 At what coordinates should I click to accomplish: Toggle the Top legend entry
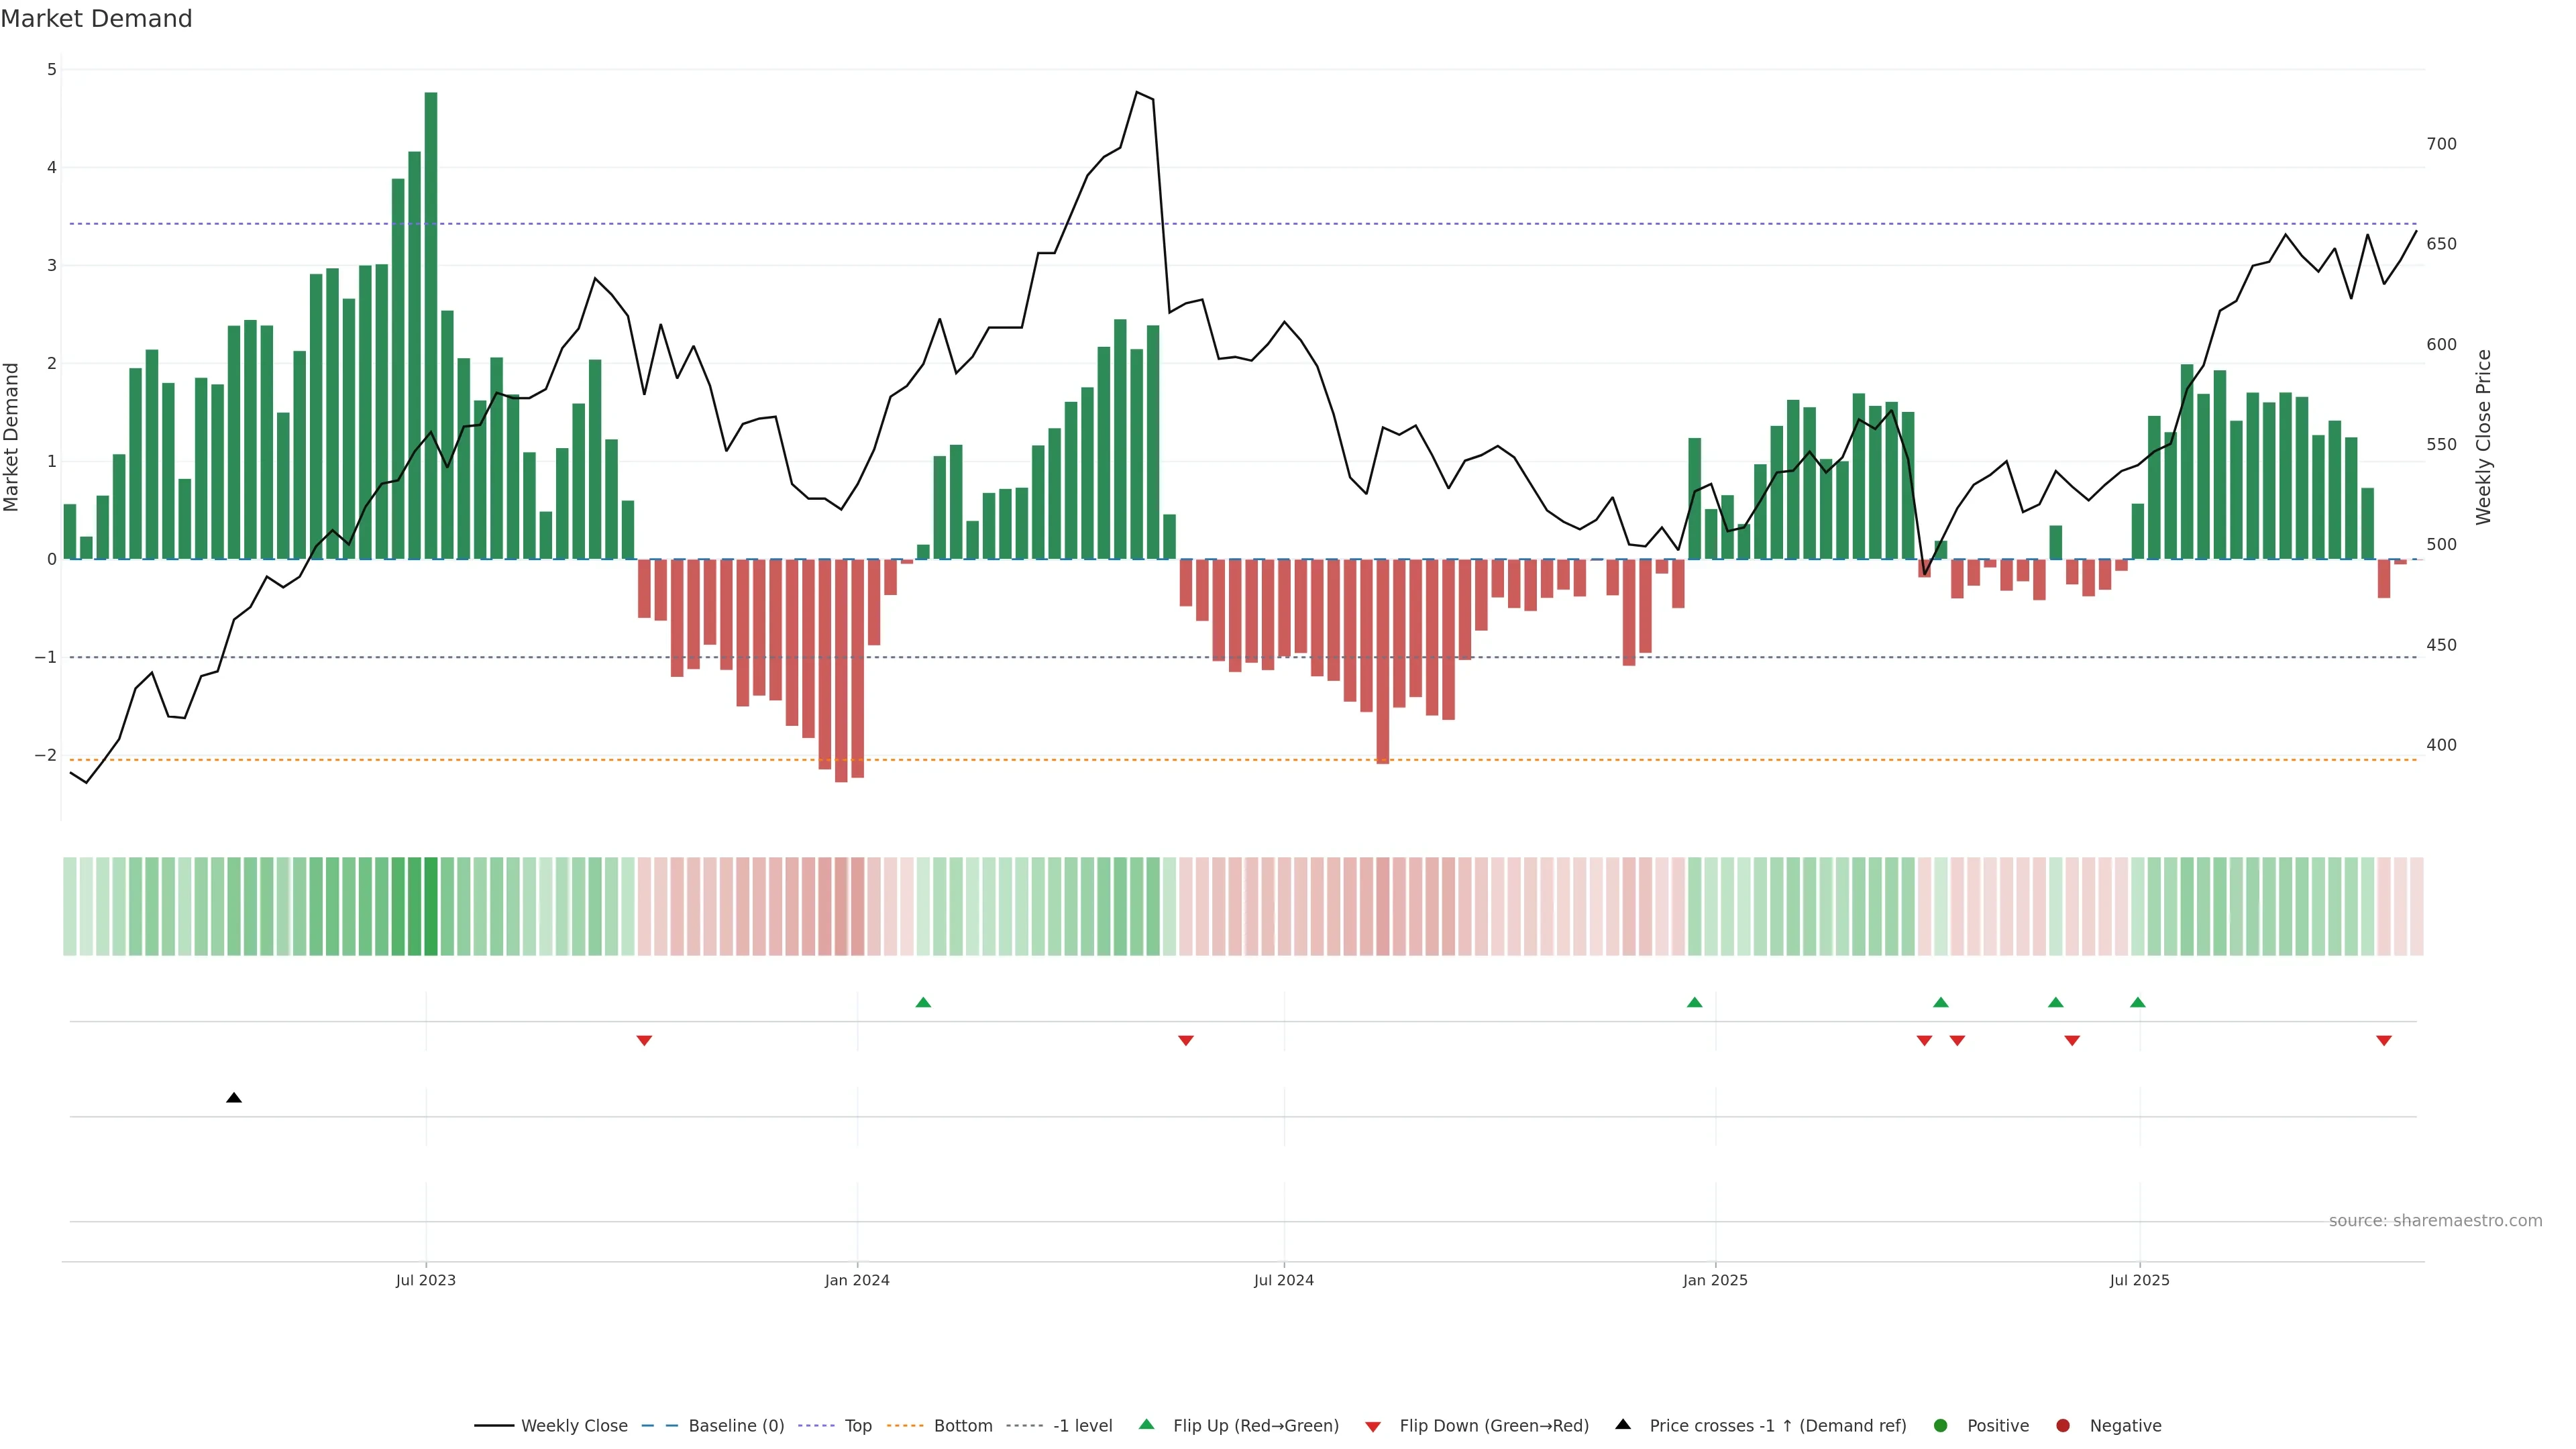(x=857, y=1426)
